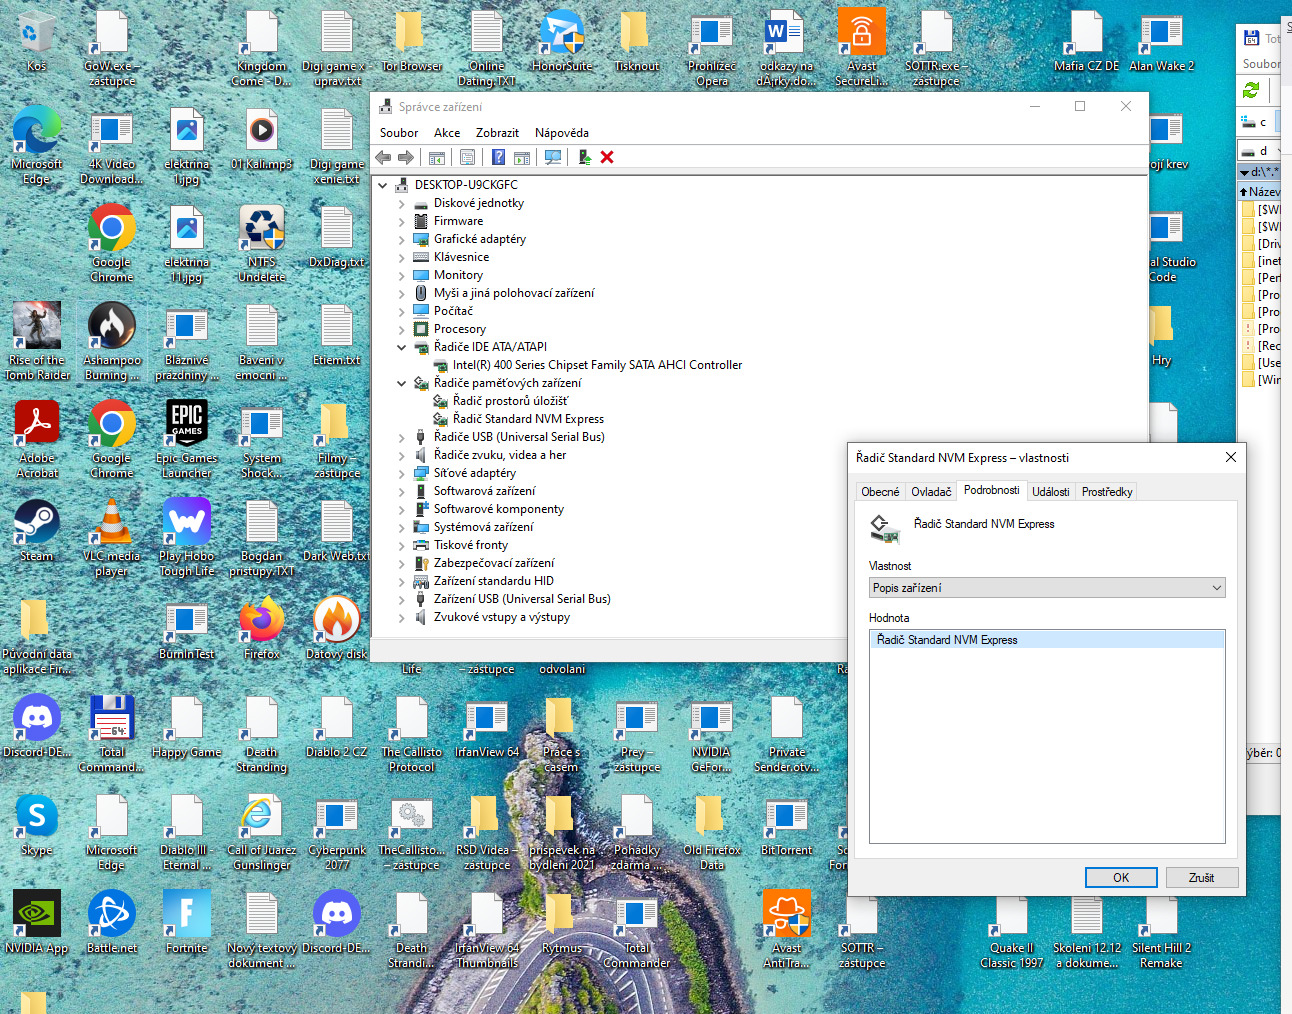Switch to the Ovladač tab
The image size is (1292, 1014).
coord(931,491)
